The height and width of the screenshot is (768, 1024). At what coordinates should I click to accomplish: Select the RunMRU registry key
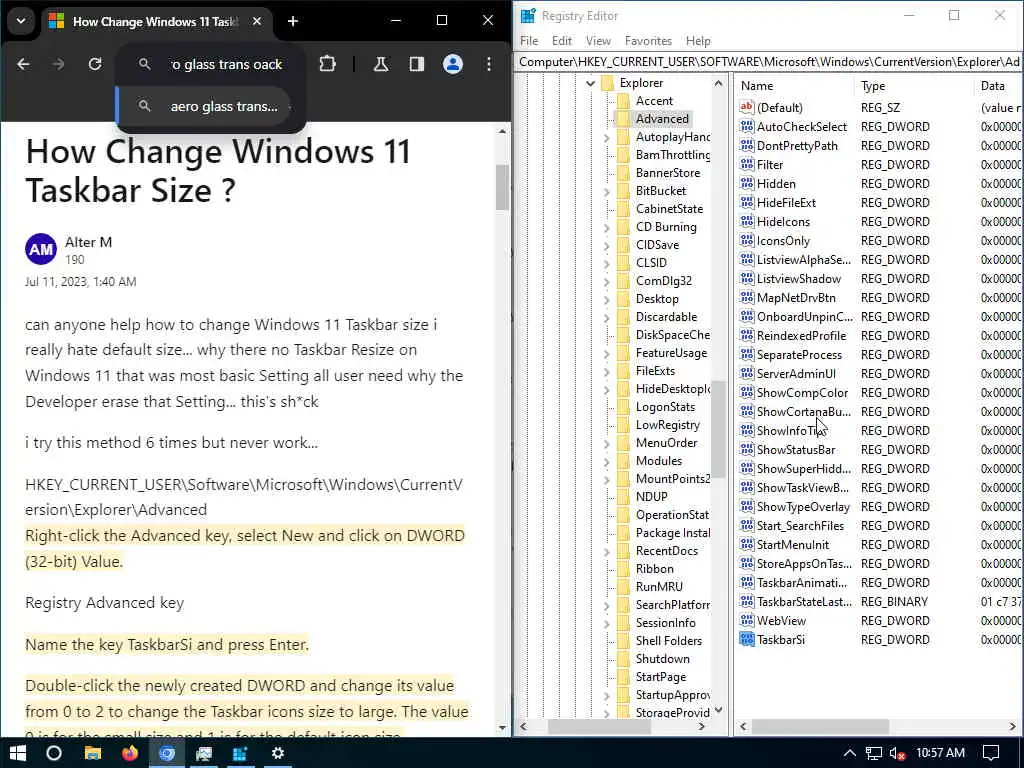659,586
